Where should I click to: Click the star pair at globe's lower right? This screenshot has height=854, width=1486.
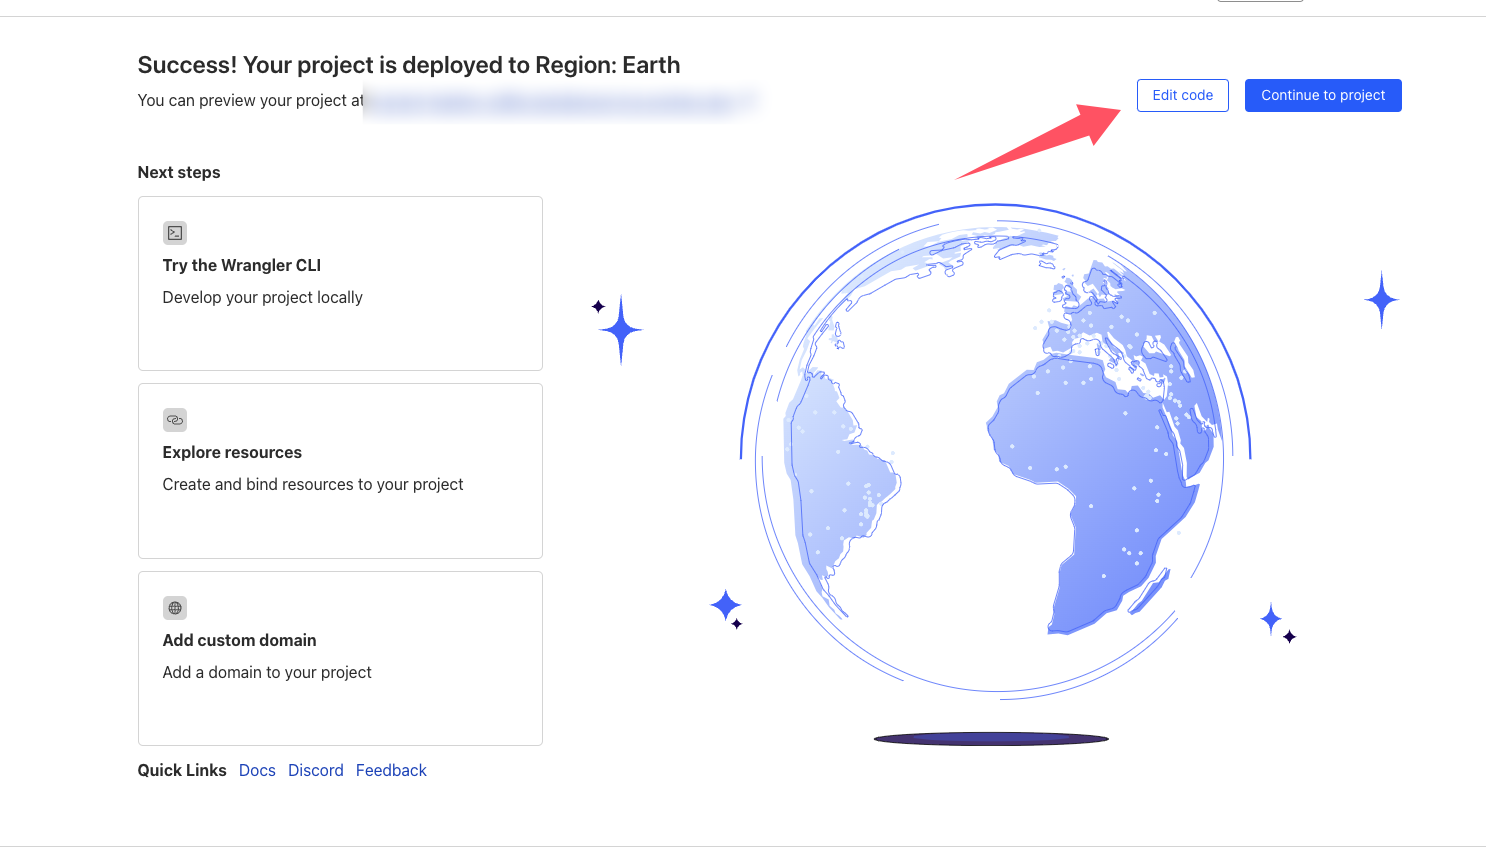pyautogui.click(x=1275, y=622)
